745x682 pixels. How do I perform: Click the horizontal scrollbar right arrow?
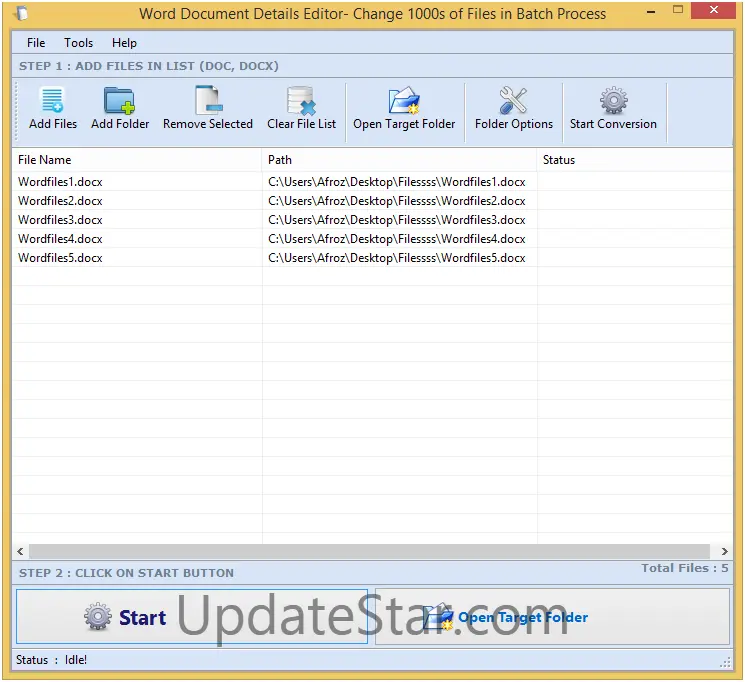pos(725,551)
